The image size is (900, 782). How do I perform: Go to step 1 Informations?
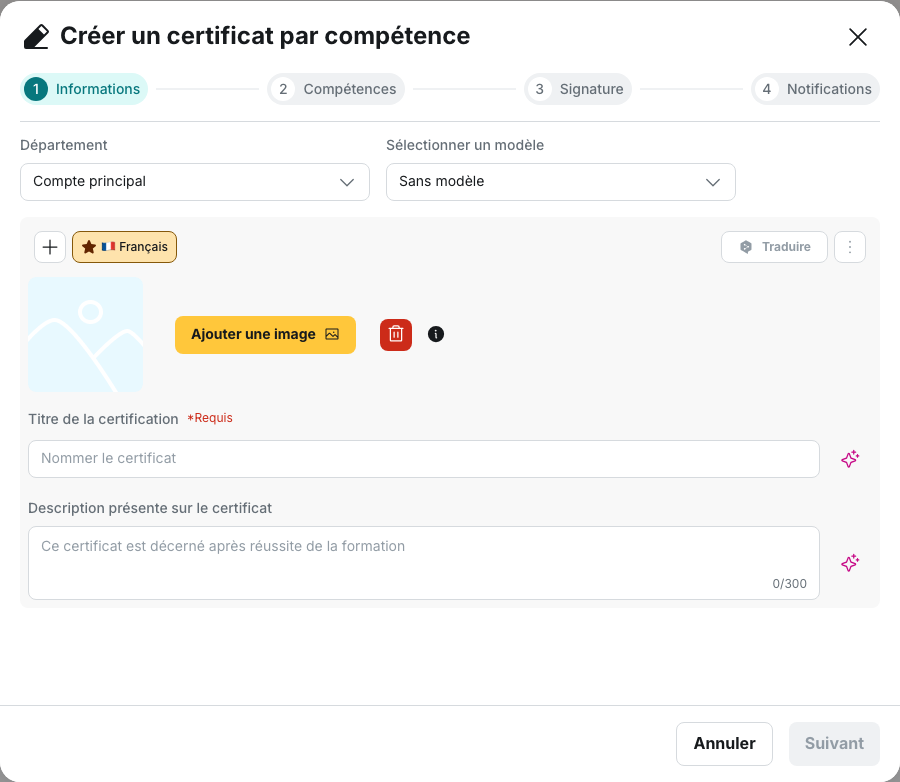click(84, 89)
